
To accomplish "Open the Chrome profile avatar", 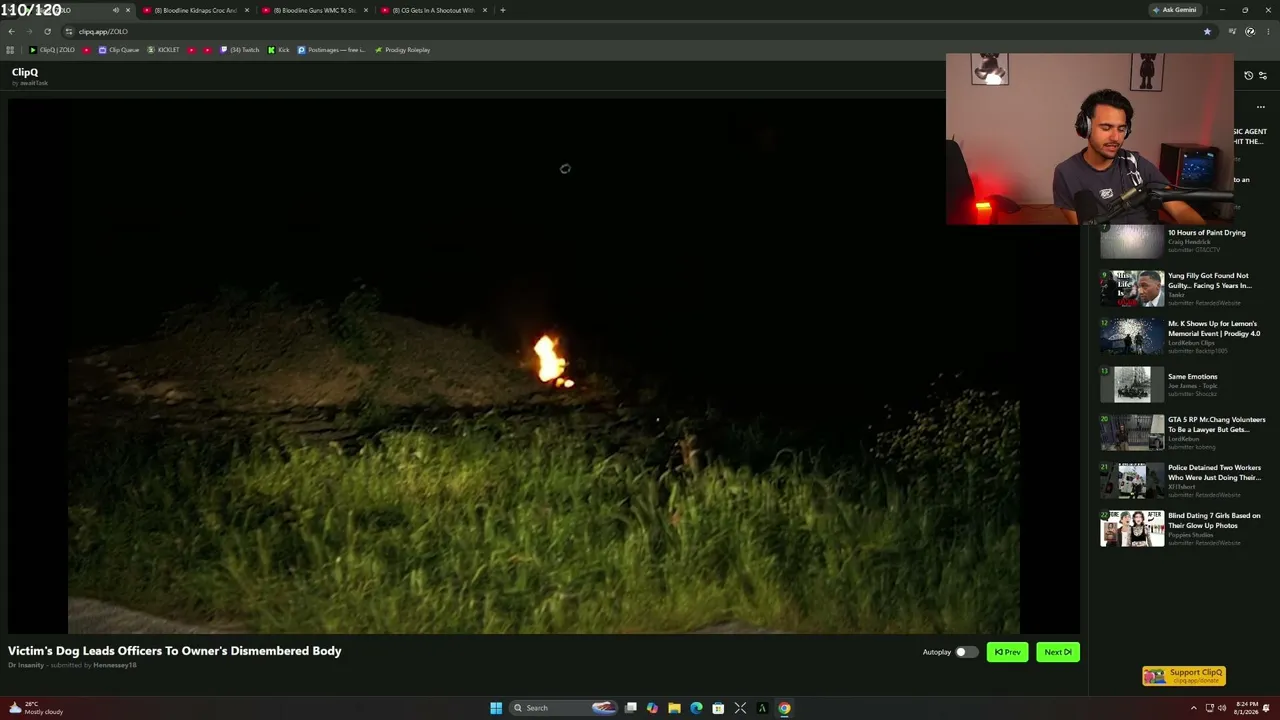I will [1250, 31].
